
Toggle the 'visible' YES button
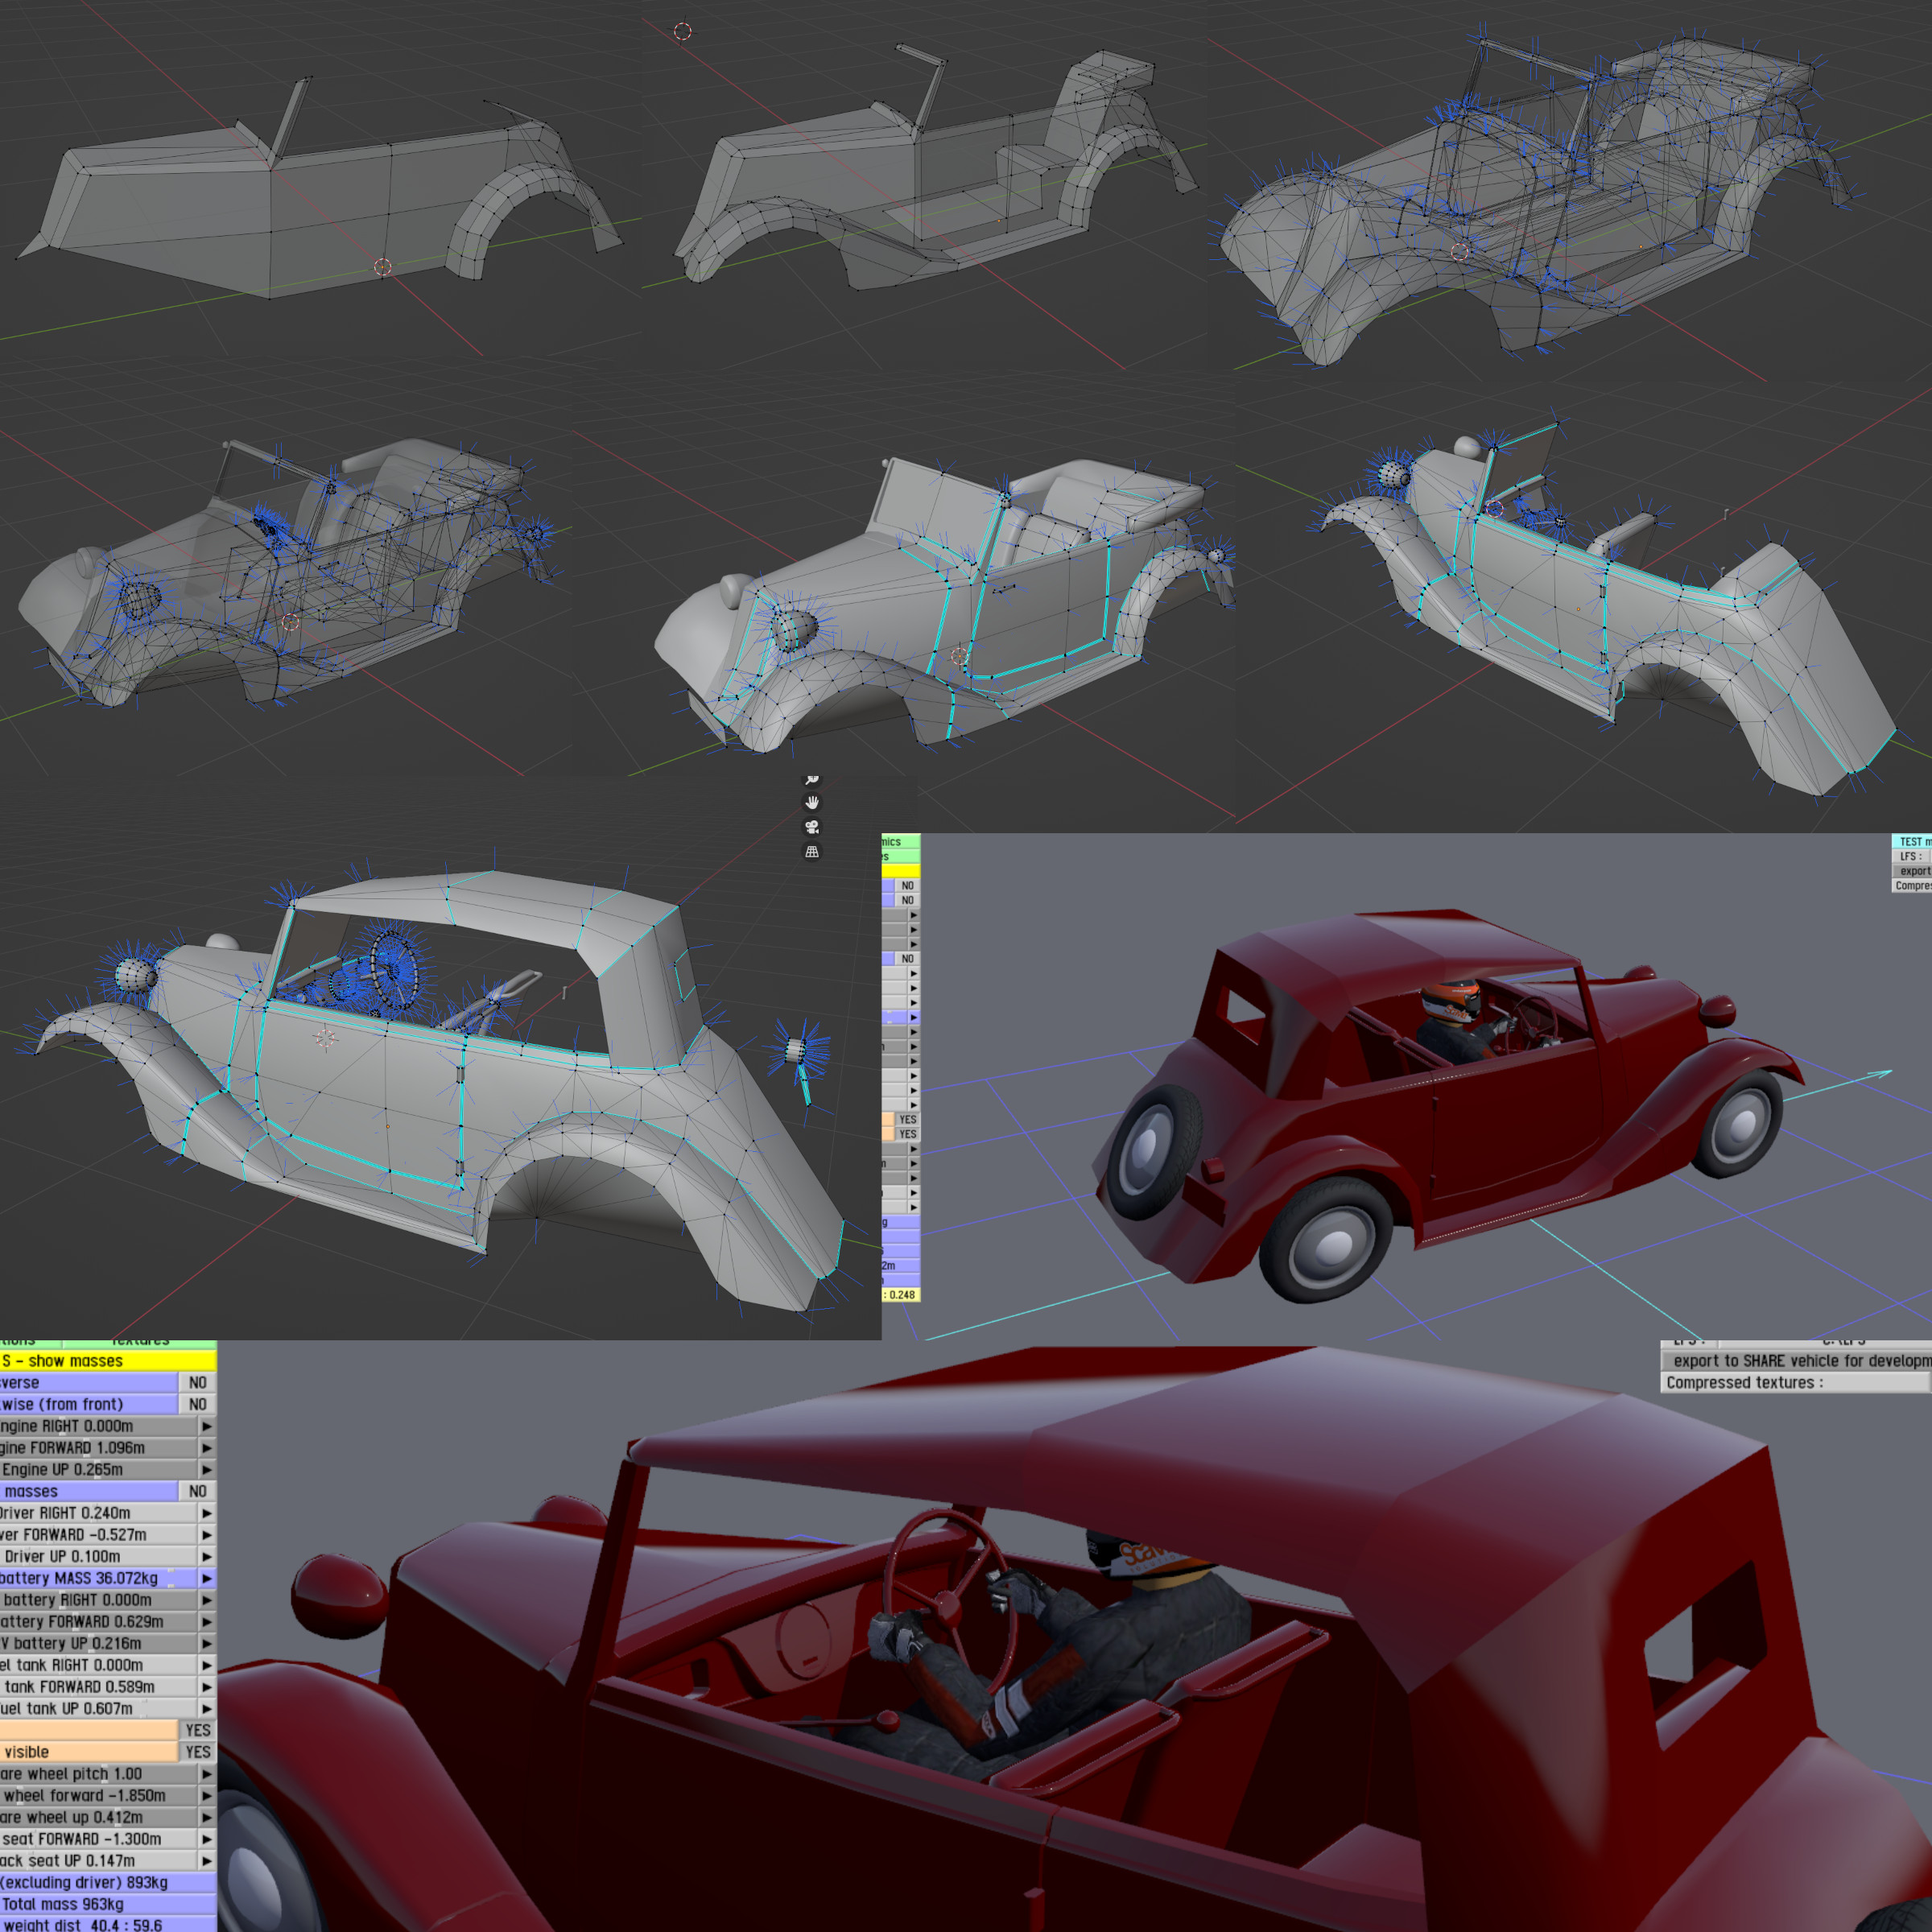[197, 1752]
